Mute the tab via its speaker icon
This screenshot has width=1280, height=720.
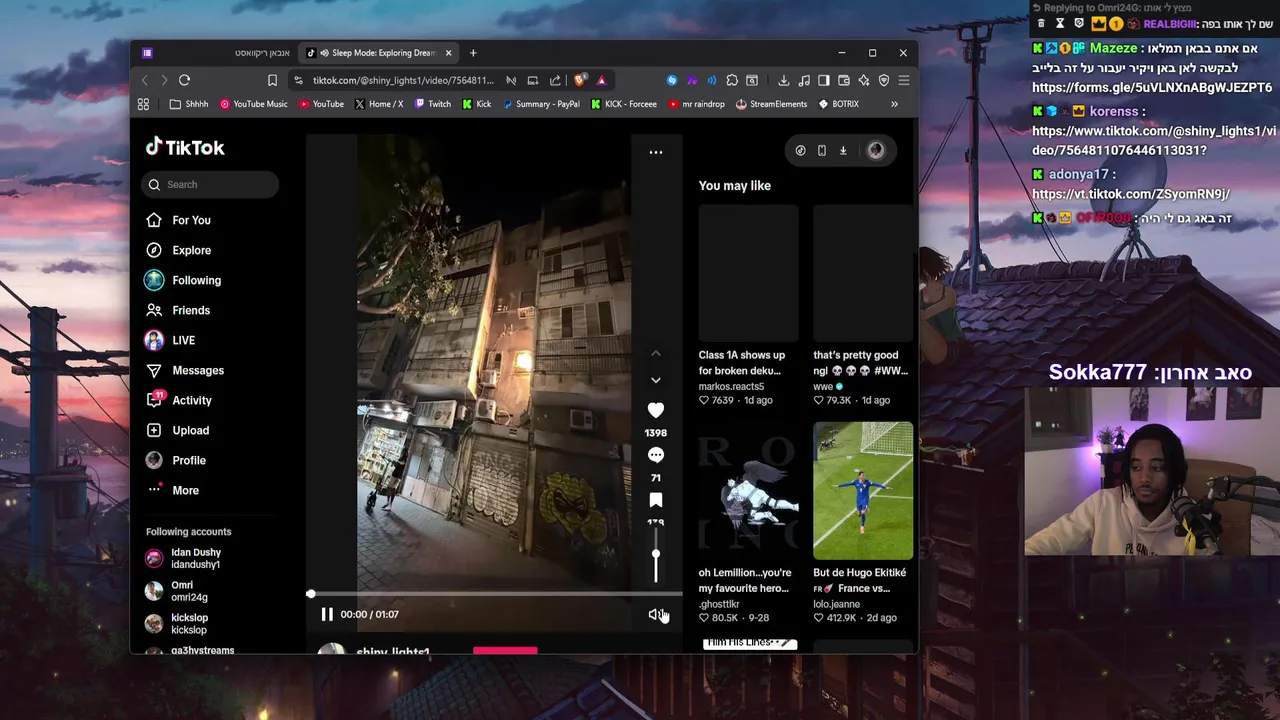click(325, 53)
